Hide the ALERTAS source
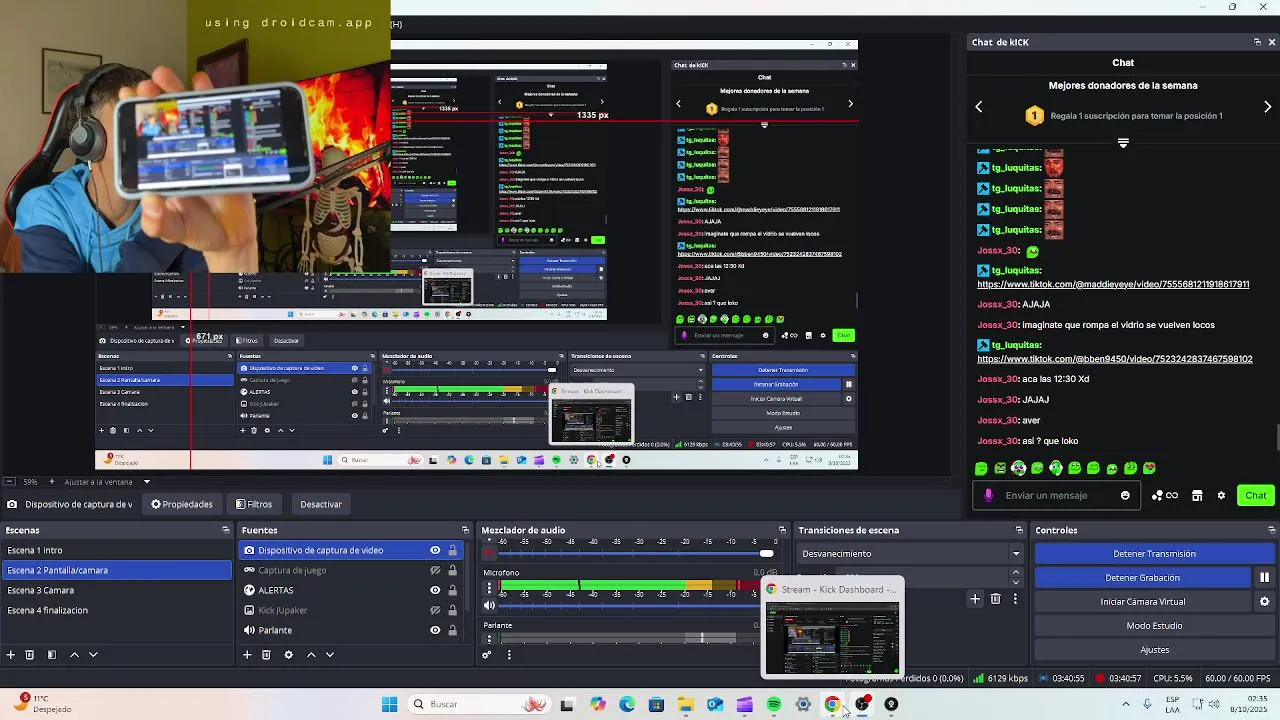This screenshot has height=720, width=1280. 435,590
